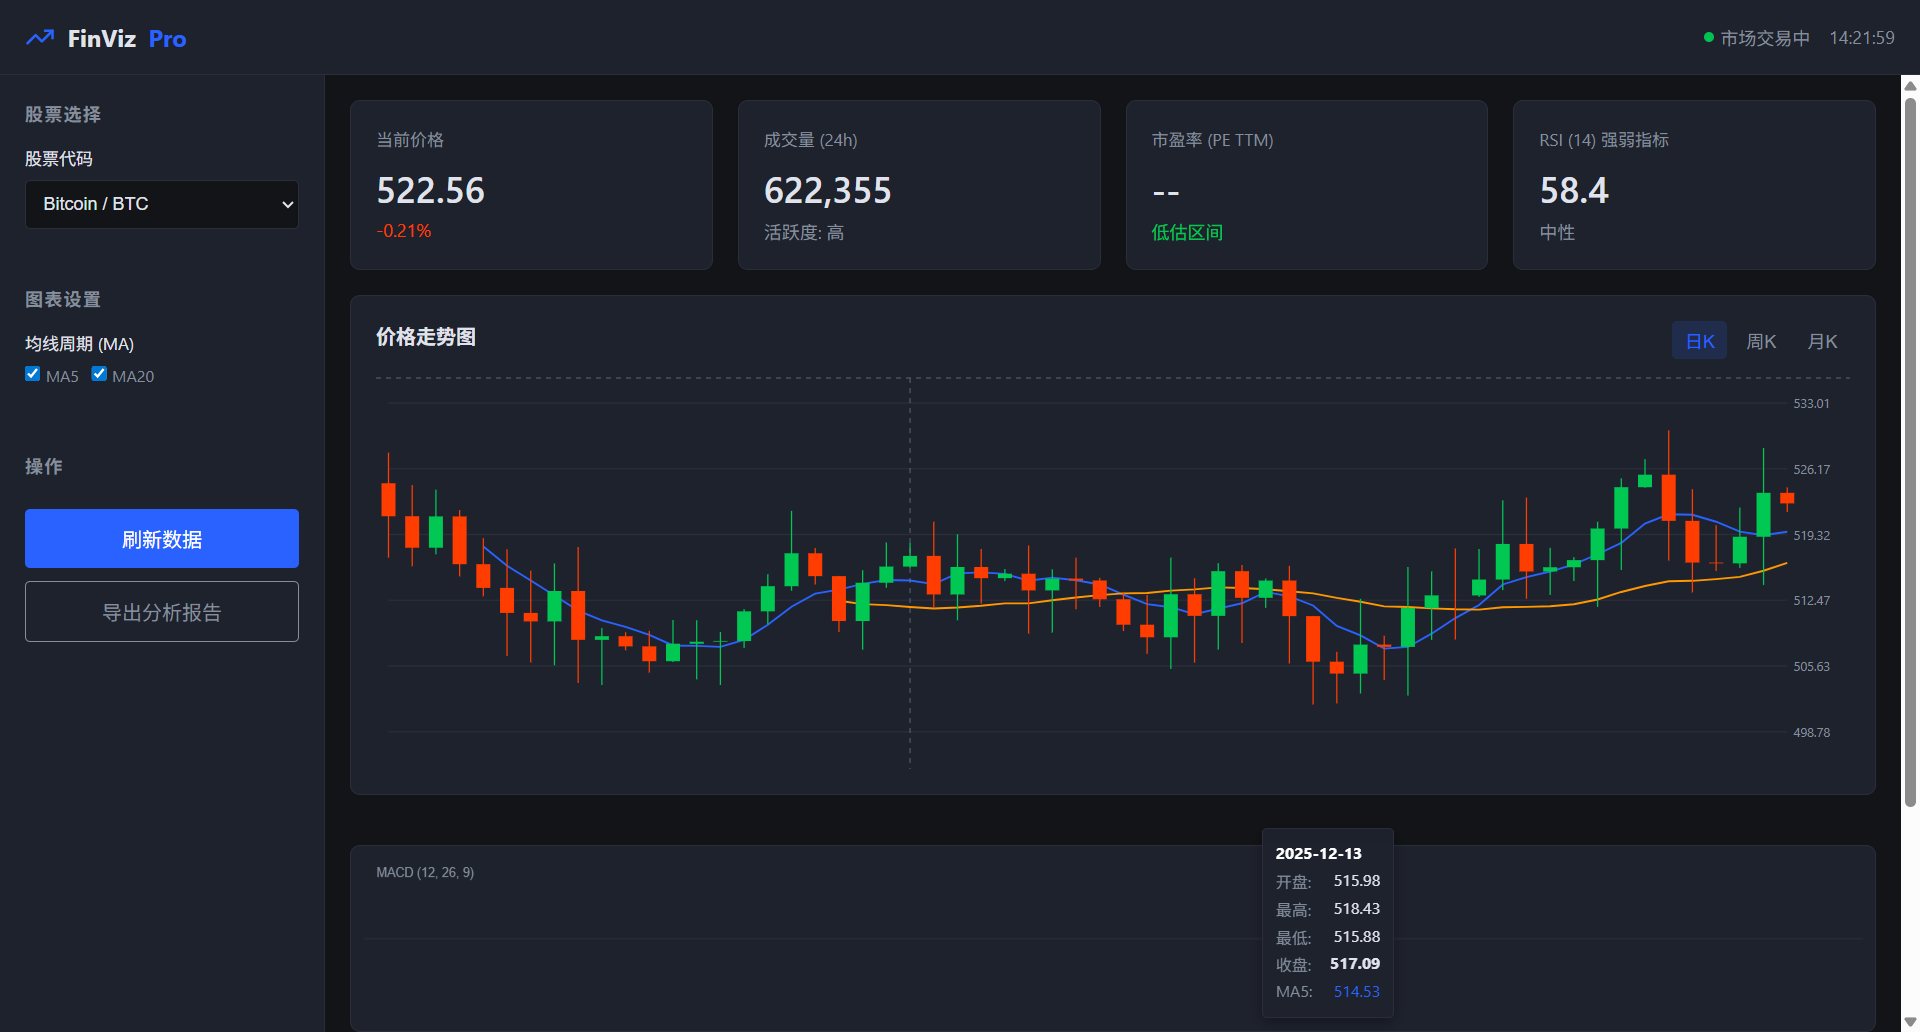Click the scrollbar down arrow
This screenshot has width=1920, height=1032.
(x=1910, y=1021)
